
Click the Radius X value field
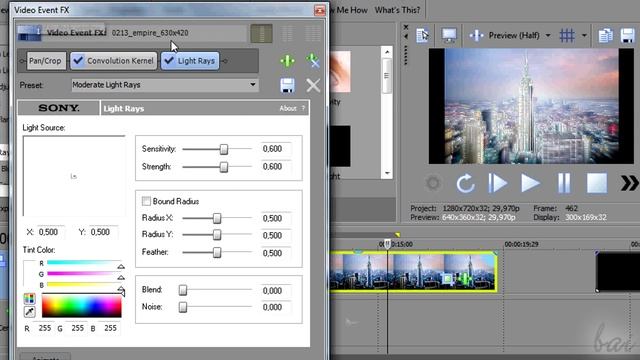coord(276,218)
